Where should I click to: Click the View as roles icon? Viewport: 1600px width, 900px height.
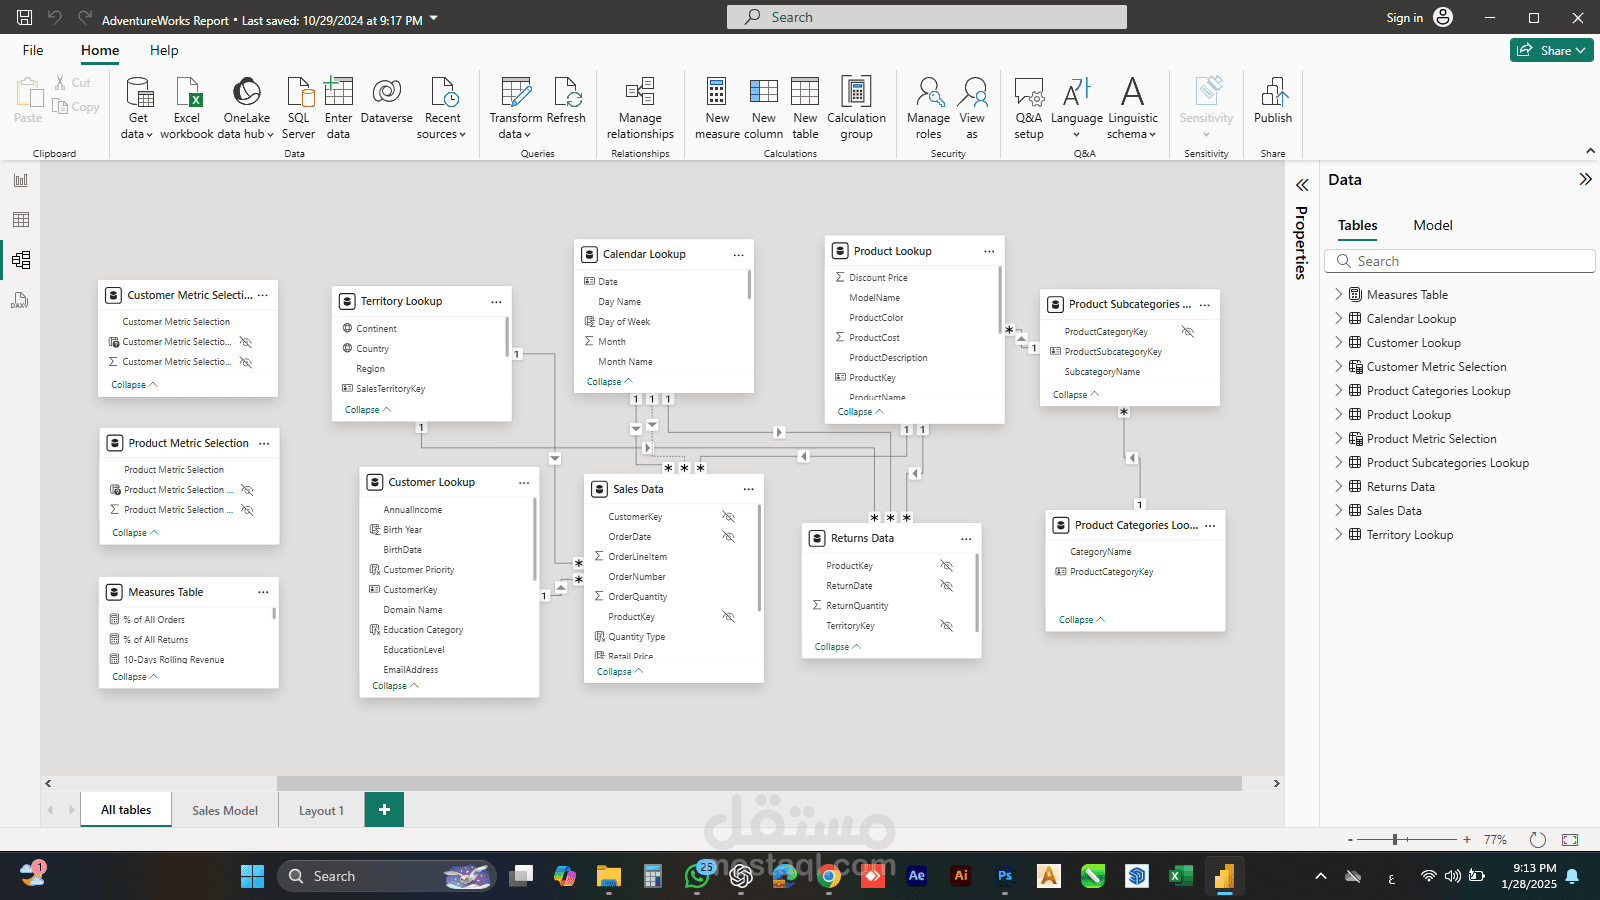972,92
